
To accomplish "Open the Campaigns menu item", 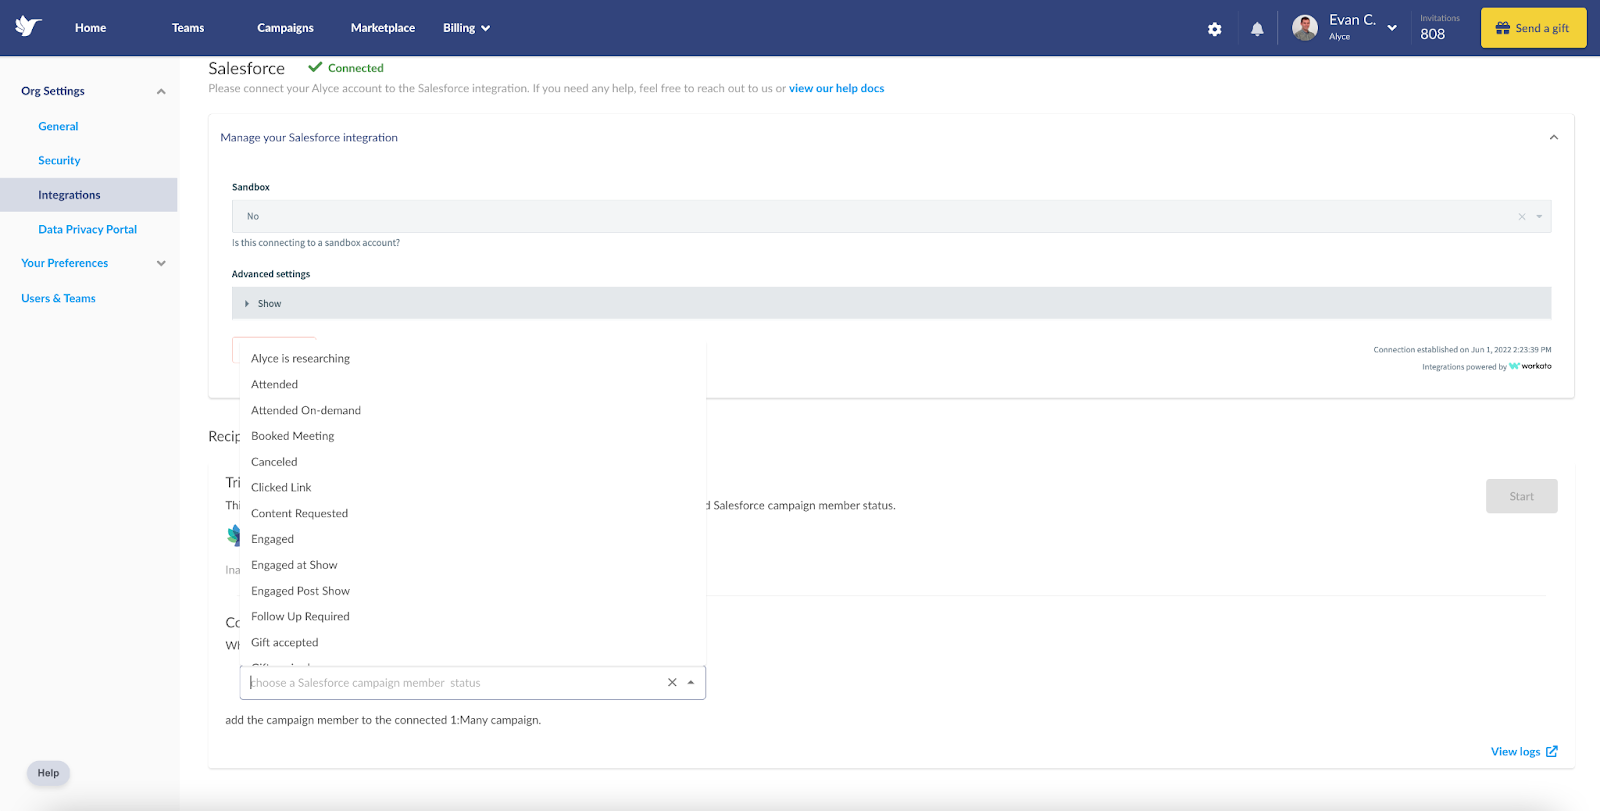I will [285, 28].
